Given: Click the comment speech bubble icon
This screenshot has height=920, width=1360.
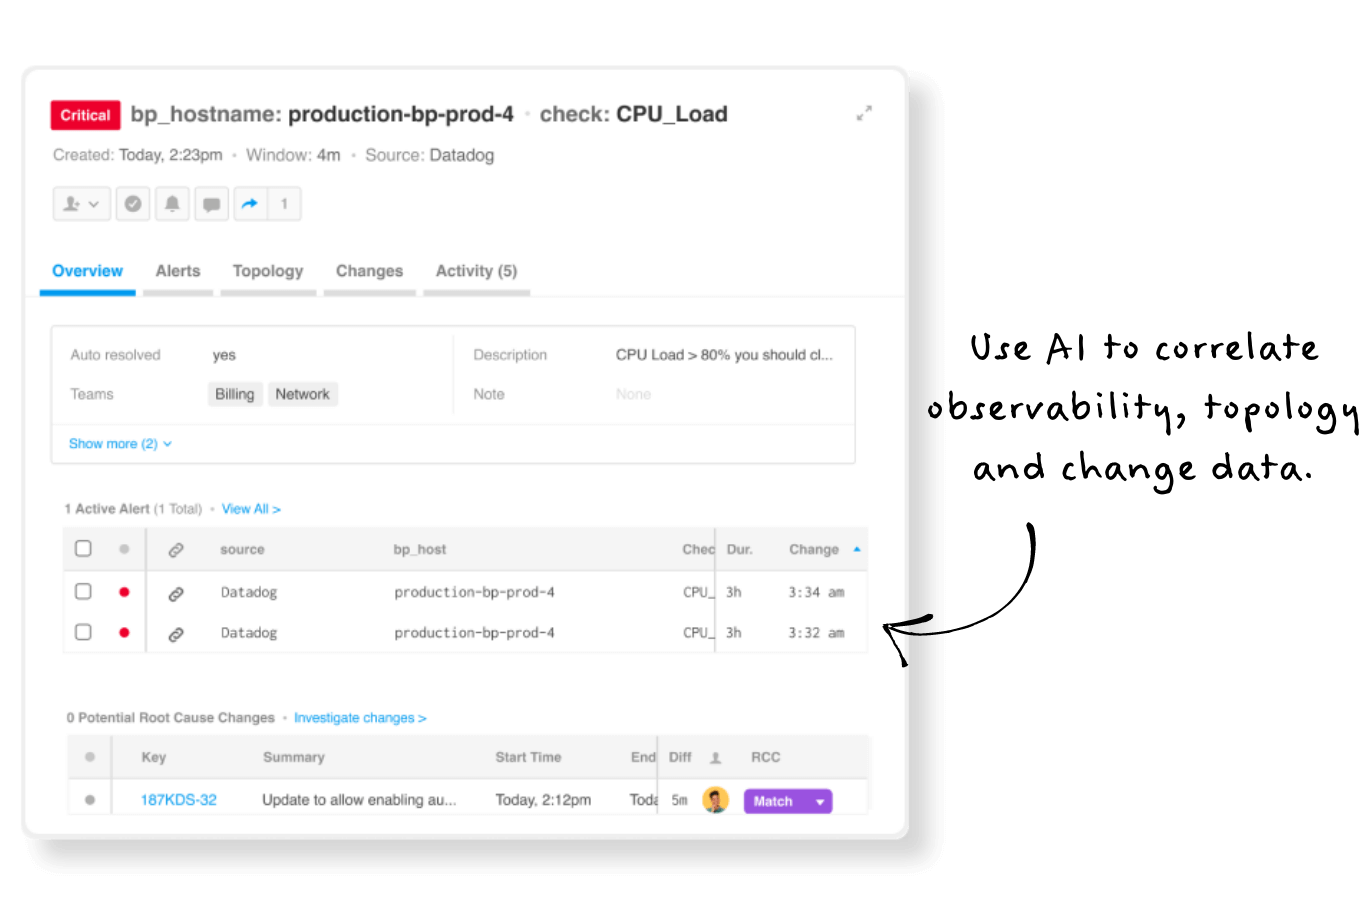Looking at the screenshot, I should (x=211, y=204).
